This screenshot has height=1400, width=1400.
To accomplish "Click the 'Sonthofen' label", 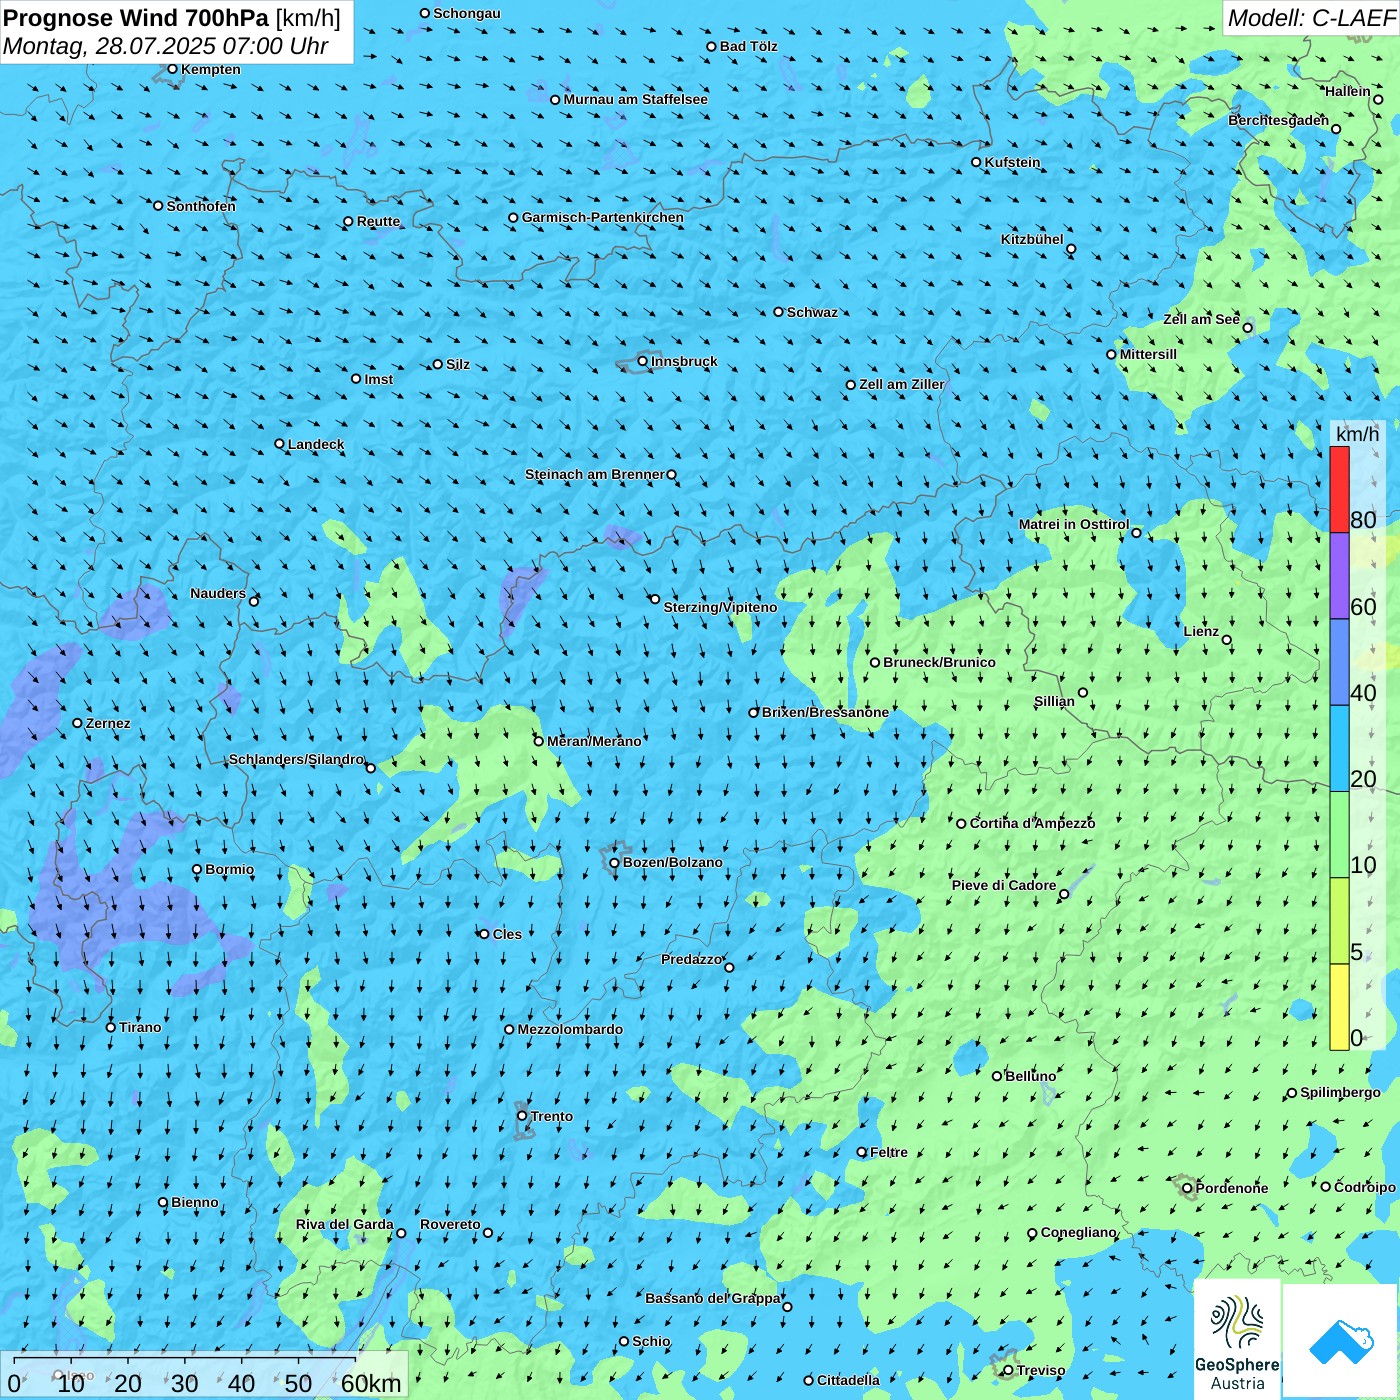I will (201, 206).
